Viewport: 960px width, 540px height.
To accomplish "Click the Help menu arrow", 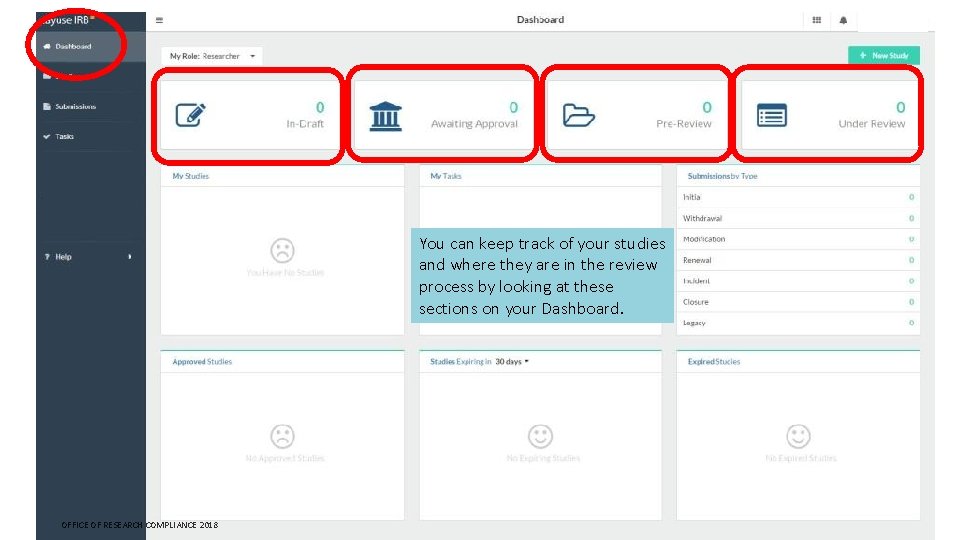I will (x=130, y=257).
